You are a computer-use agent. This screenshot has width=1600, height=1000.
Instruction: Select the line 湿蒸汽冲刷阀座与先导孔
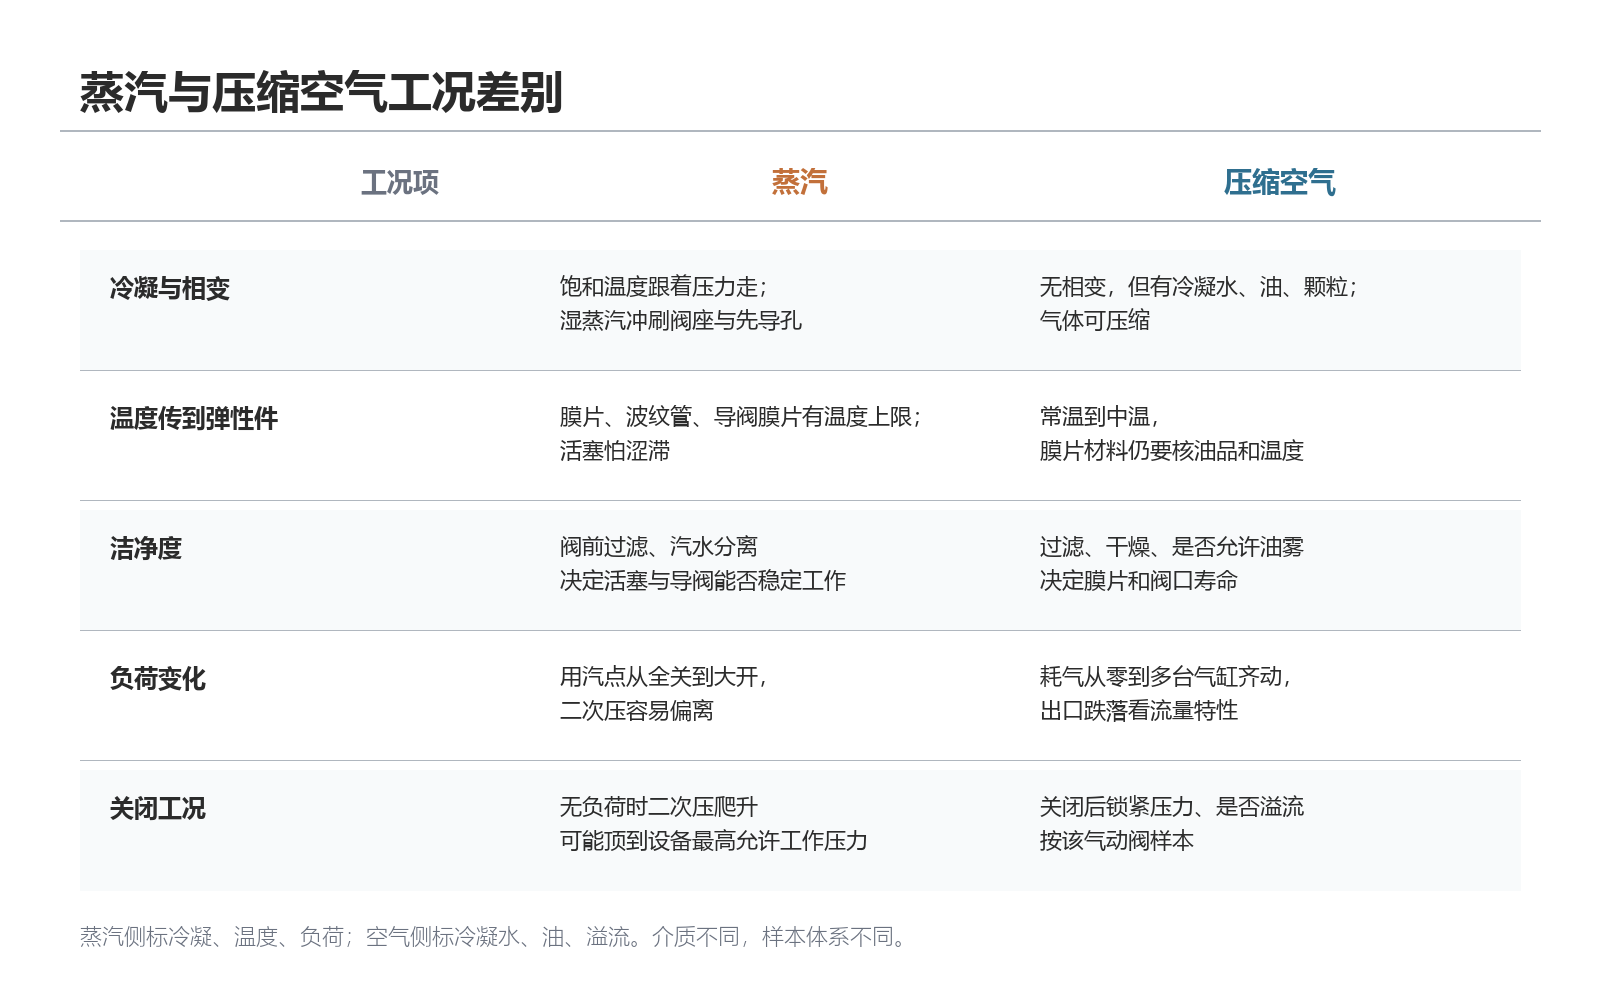coord(681,321)
